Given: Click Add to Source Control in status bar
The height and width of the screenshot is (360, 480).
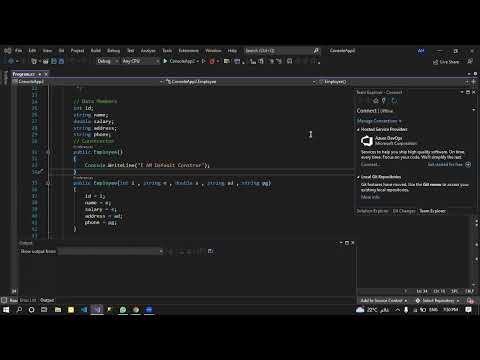Looking at the screenshot, I should point(383,301).
